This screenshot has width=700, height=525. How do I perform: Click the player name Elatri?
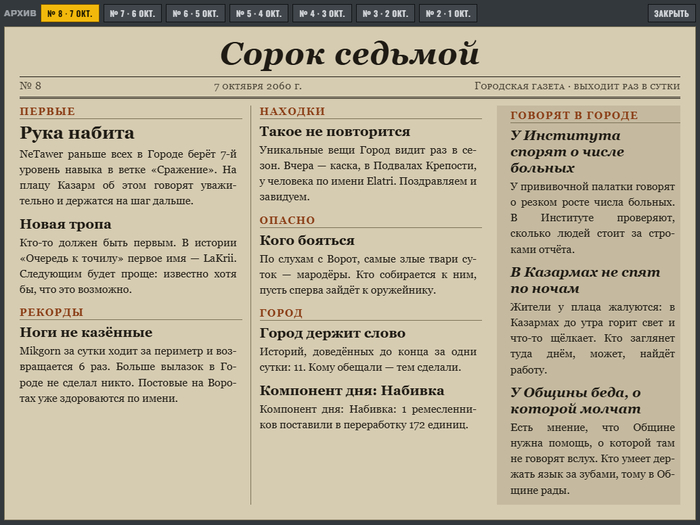pyautogui.click(x=380, y=181)
